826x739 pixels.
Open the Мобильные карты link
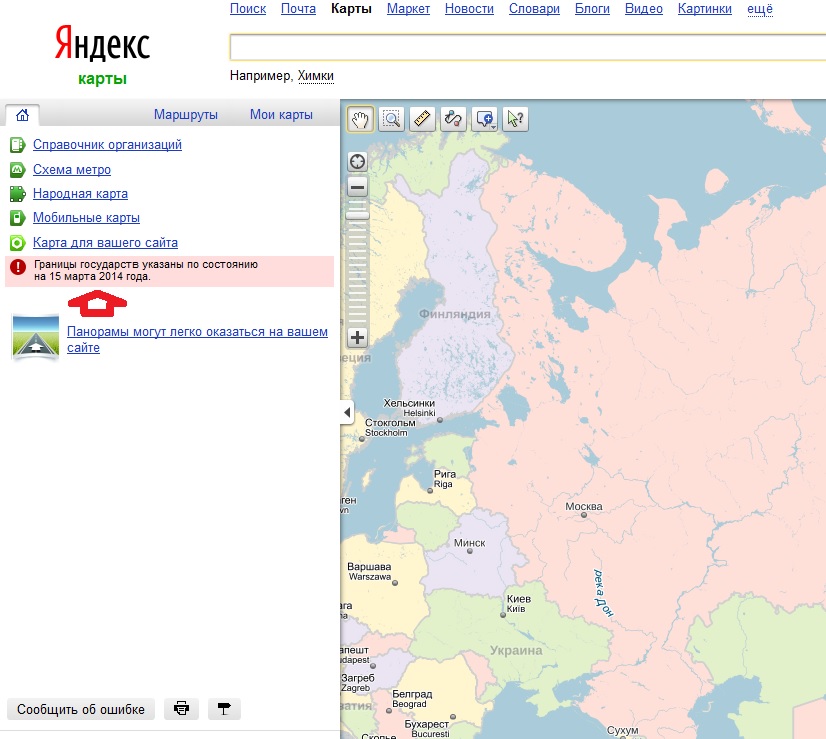[86, 218]
